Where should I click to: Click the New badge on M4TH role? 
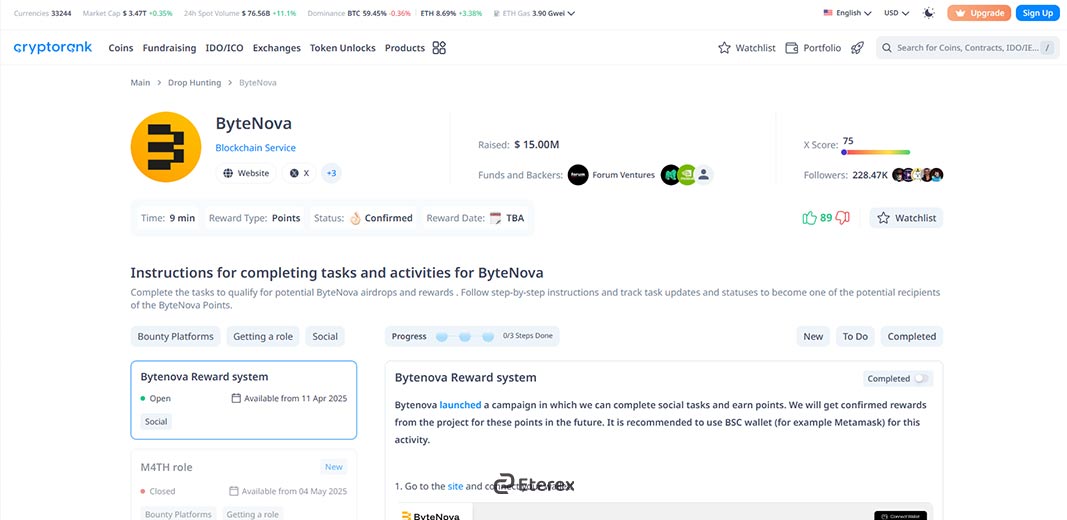point(333,467)
